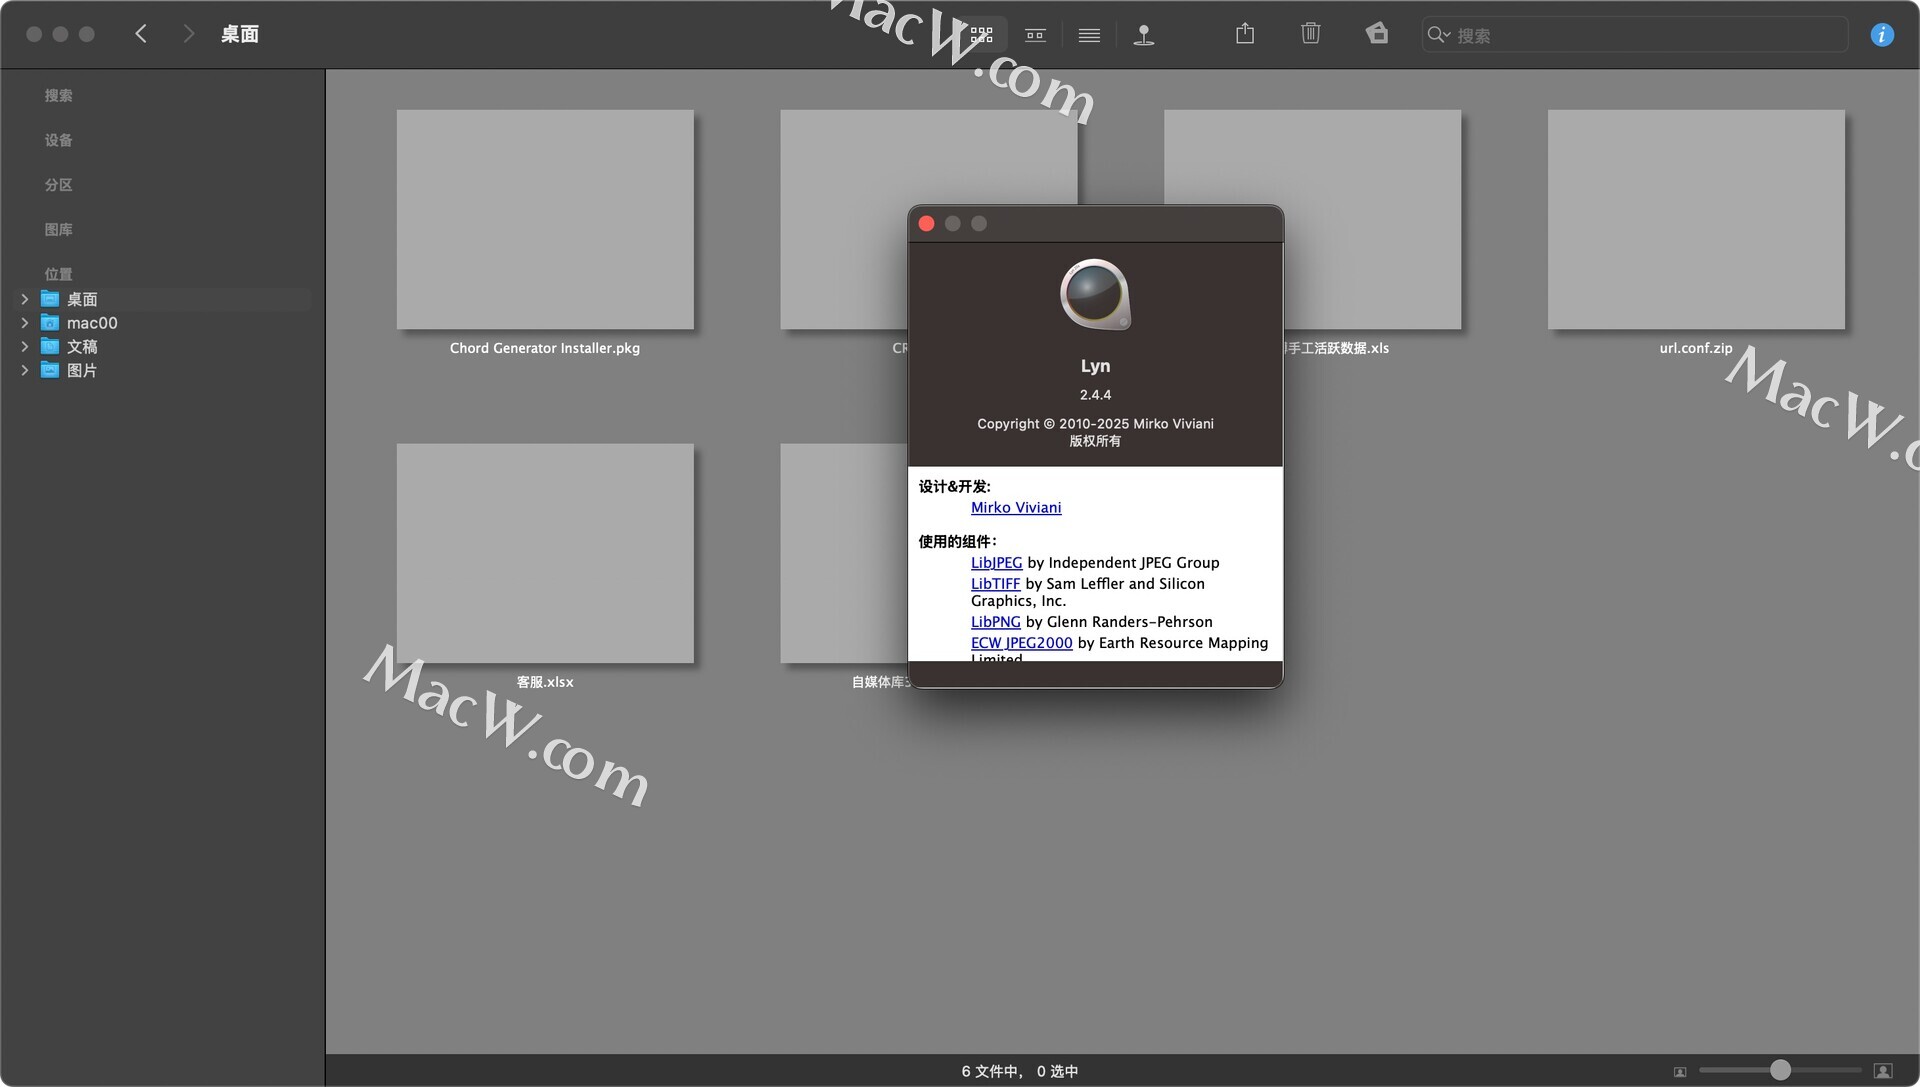Select the url.conf.zip thumbnail

click(1696, 219)
